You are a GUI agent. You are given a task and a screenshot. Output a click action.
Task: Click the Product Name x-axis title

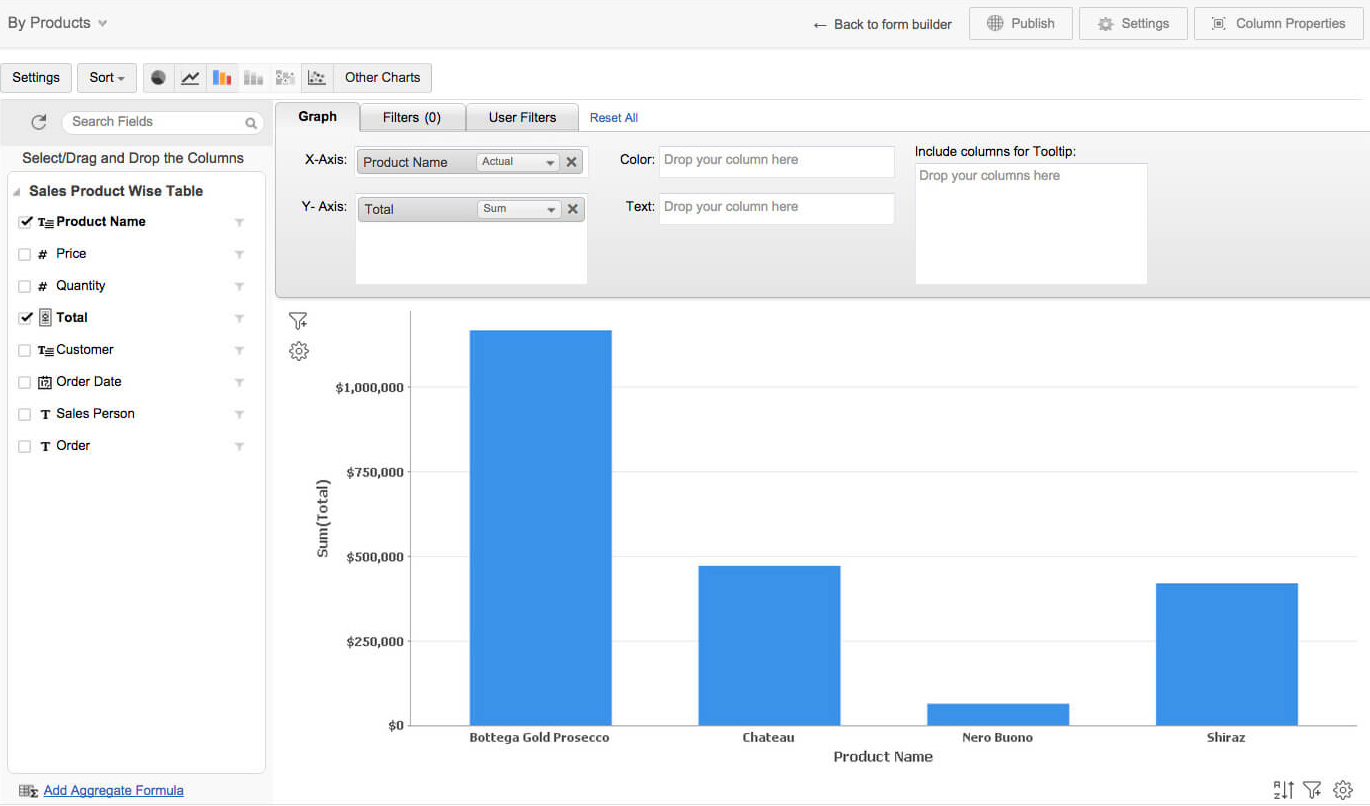click(x=883, y=757)
